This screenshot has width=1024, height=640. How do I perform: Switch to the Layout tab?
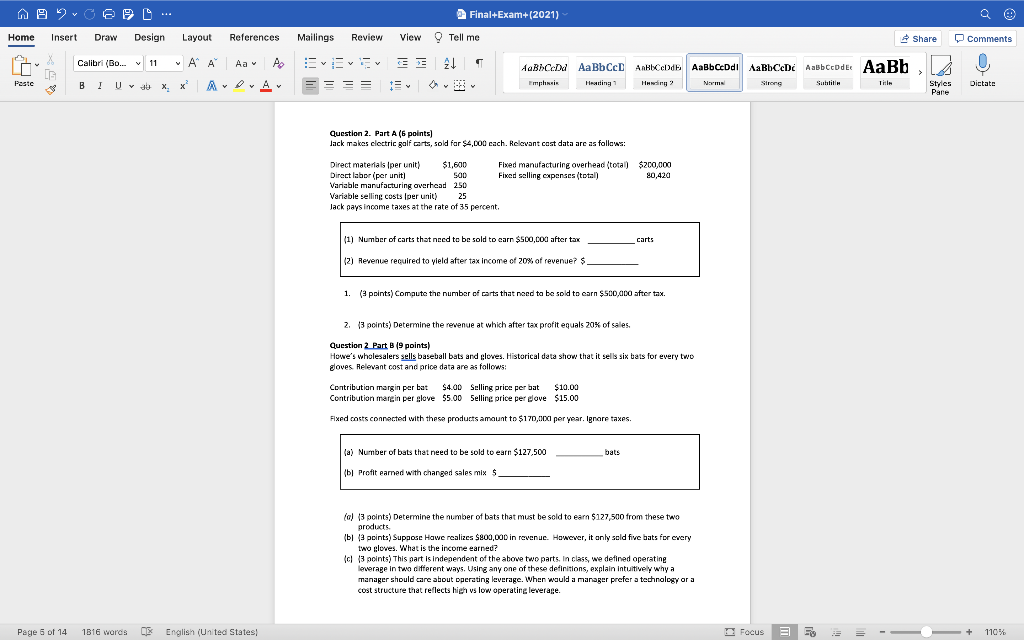click(x=197, y=37)
